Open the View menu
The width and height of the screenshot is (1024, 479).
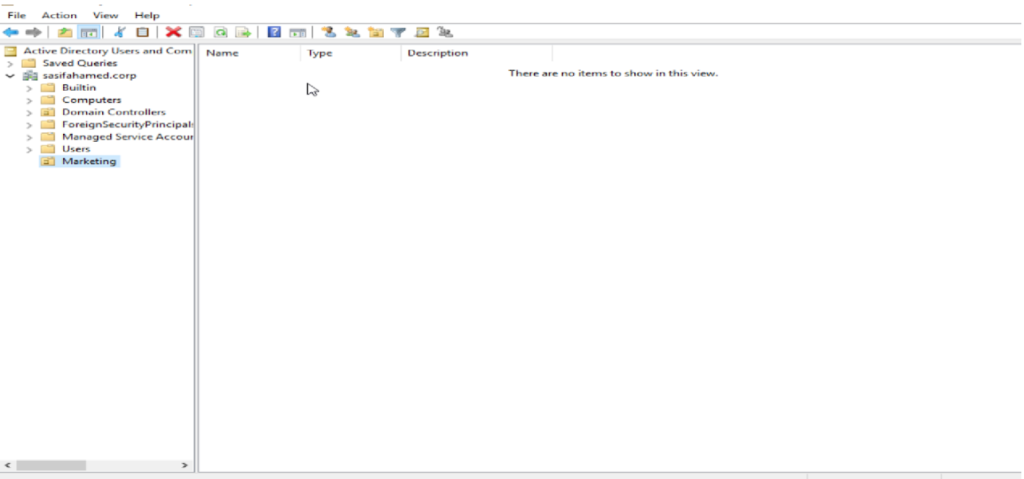click(x=105, y=16)
